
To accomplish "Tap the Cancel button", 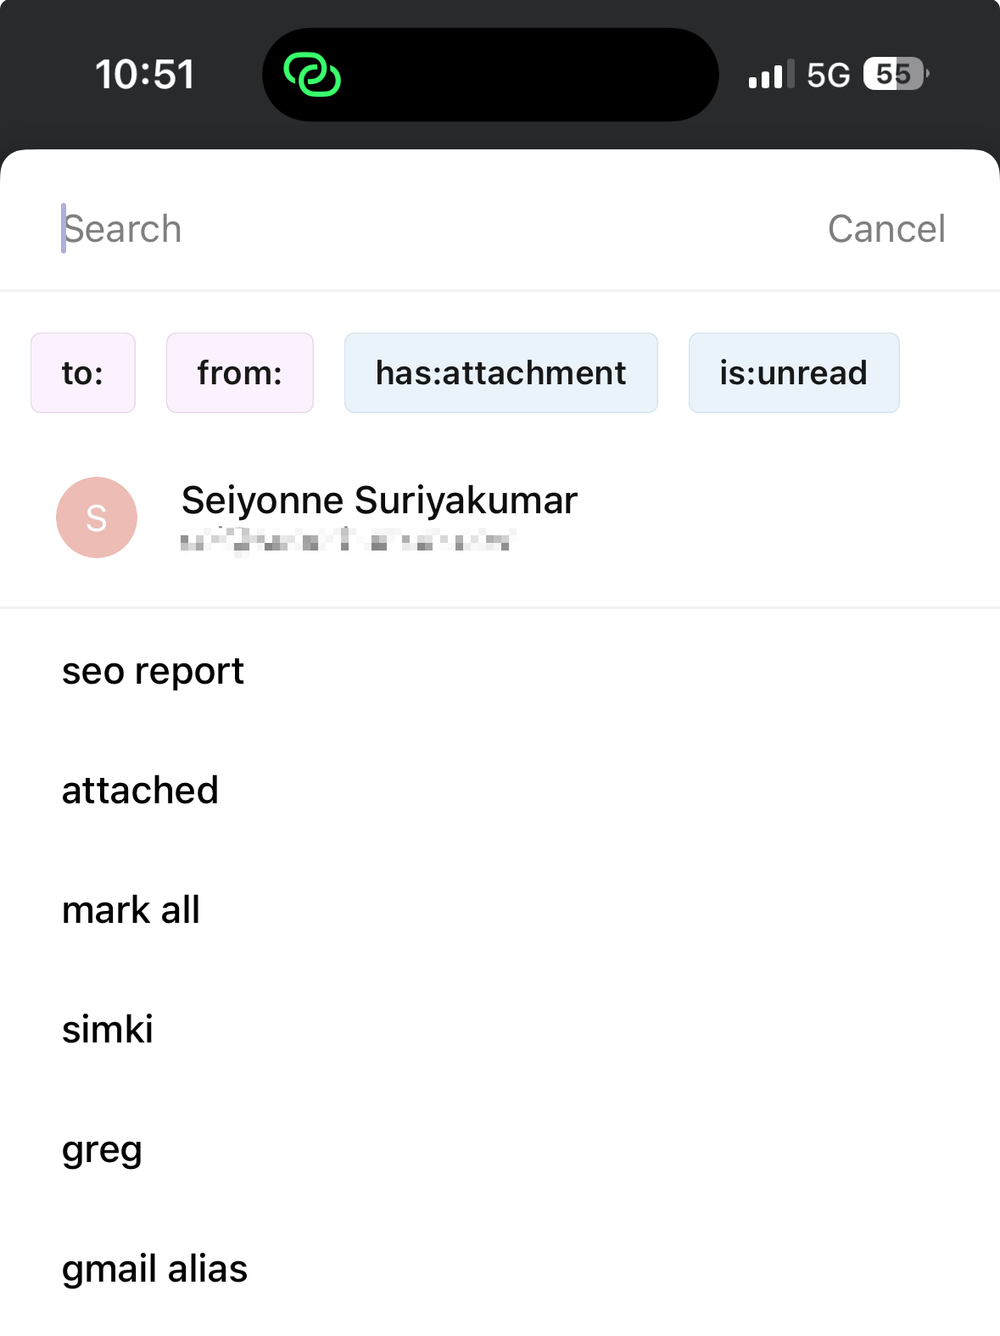I will pos(886,229).
